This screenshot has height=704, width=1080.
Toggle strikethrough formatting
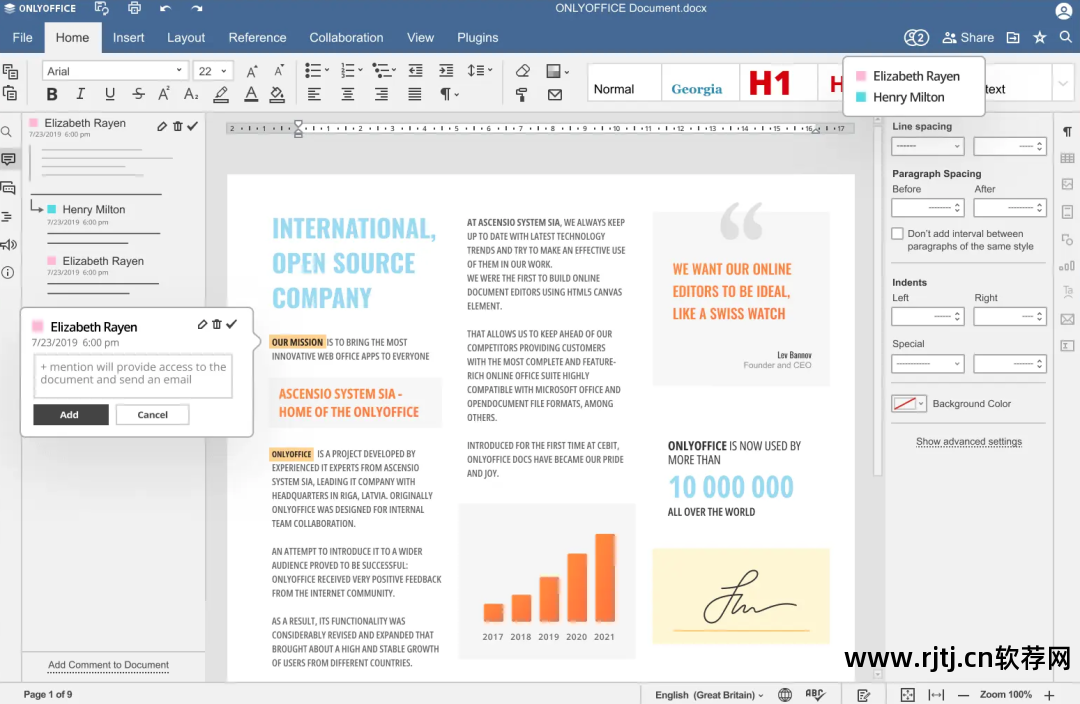pos(138,94)
